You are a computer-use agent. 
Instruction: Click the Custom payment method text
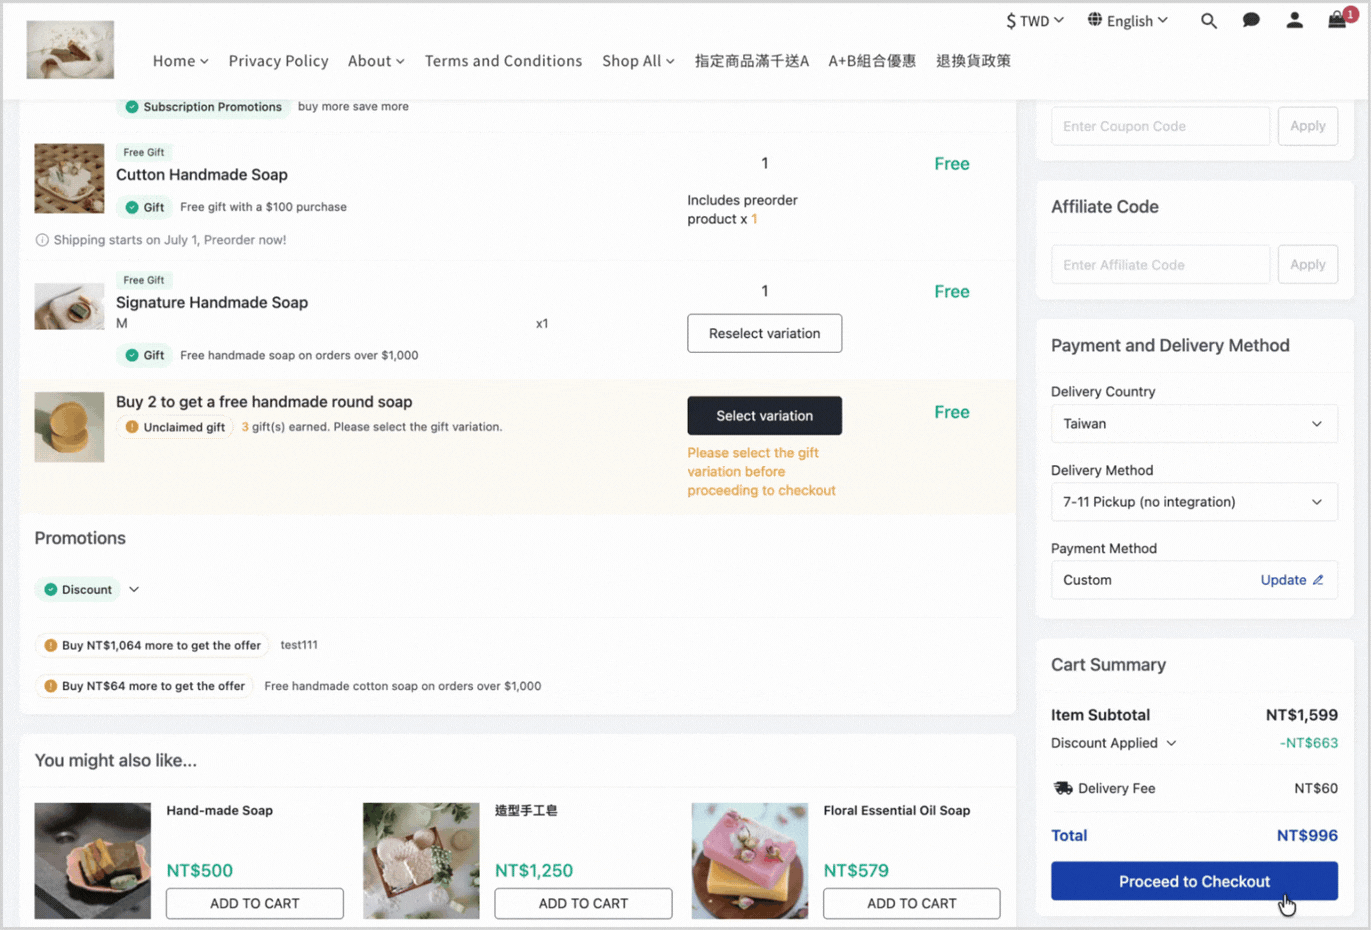1087,580
